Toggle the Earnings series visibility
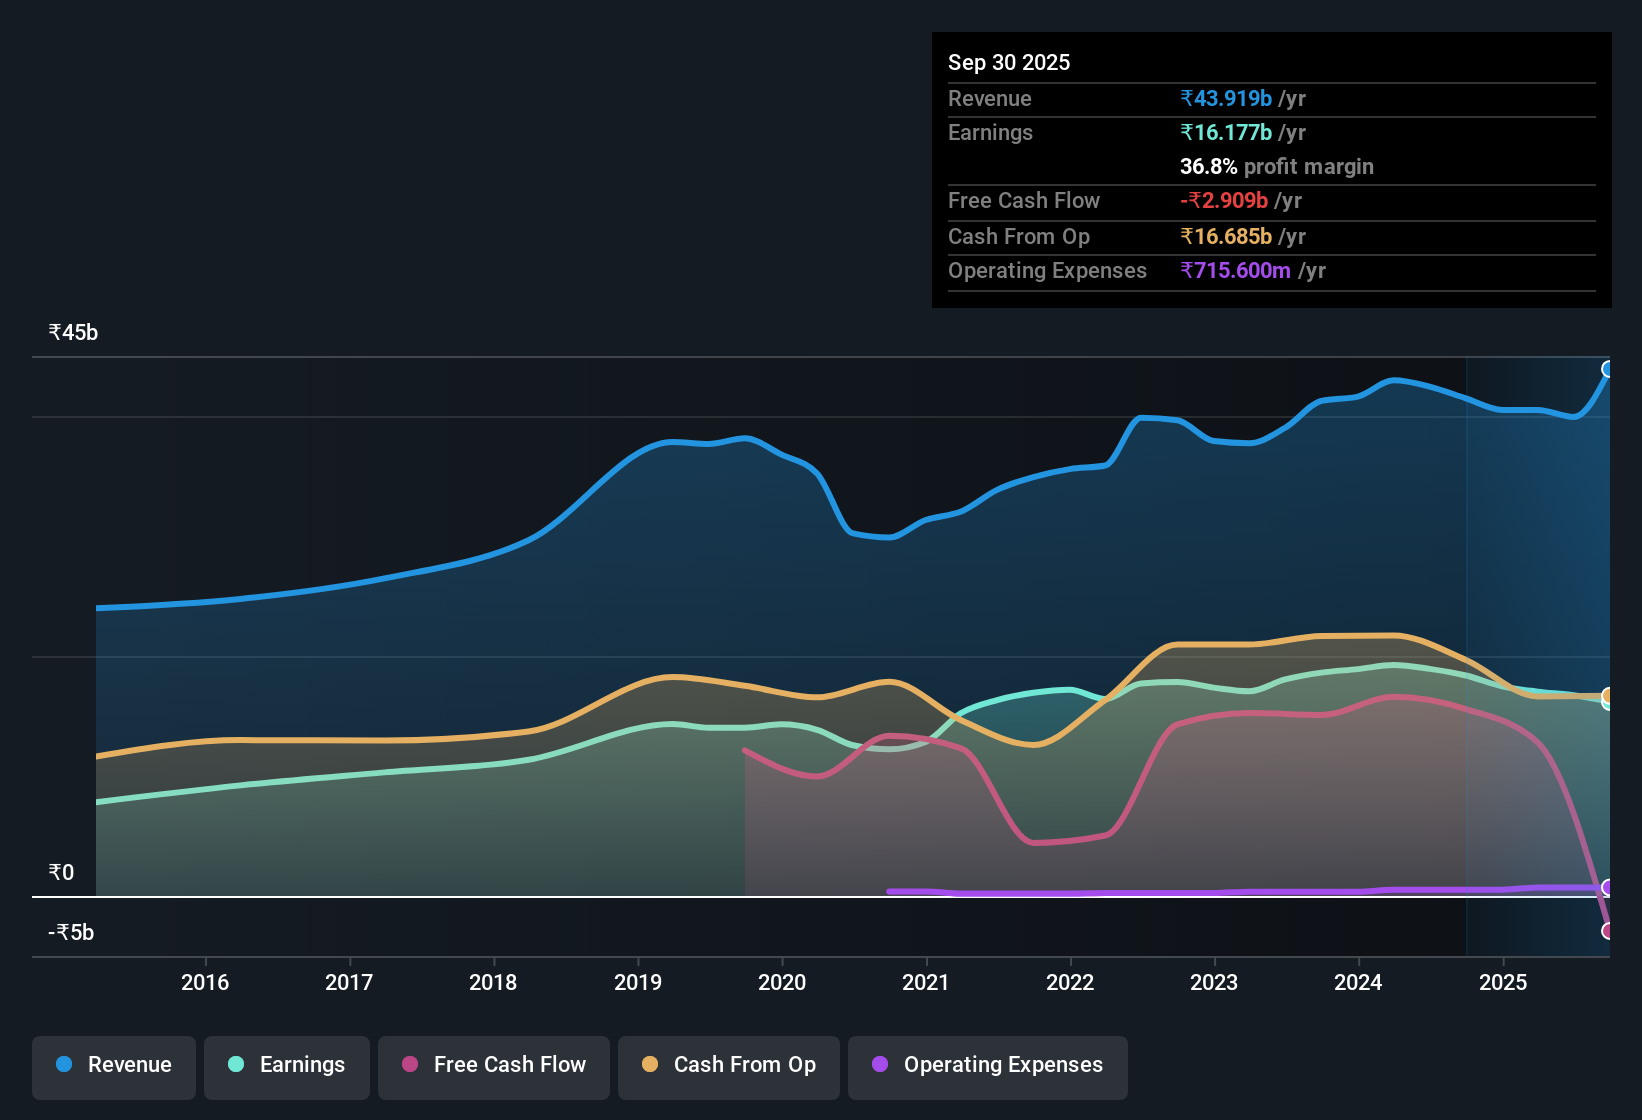Viewport: 1642px width, 1120px height. coord(286,1065)
